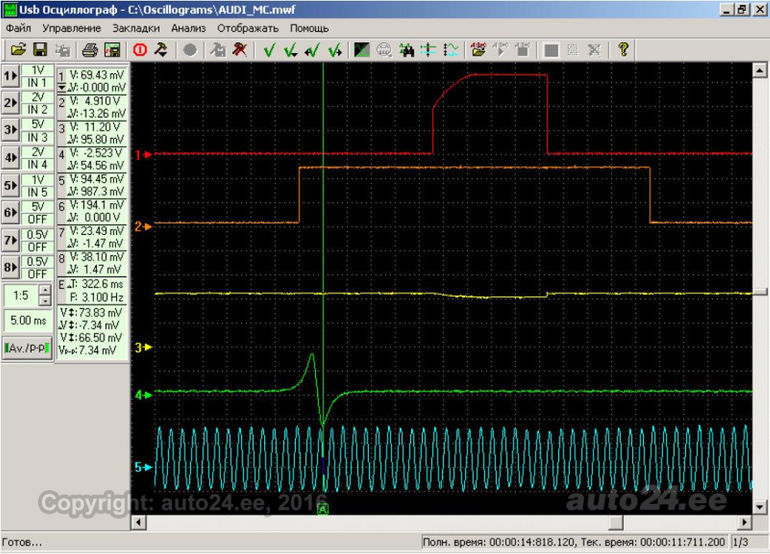
Task: Open the IN 5 input selector
Action: coord(37,192)
